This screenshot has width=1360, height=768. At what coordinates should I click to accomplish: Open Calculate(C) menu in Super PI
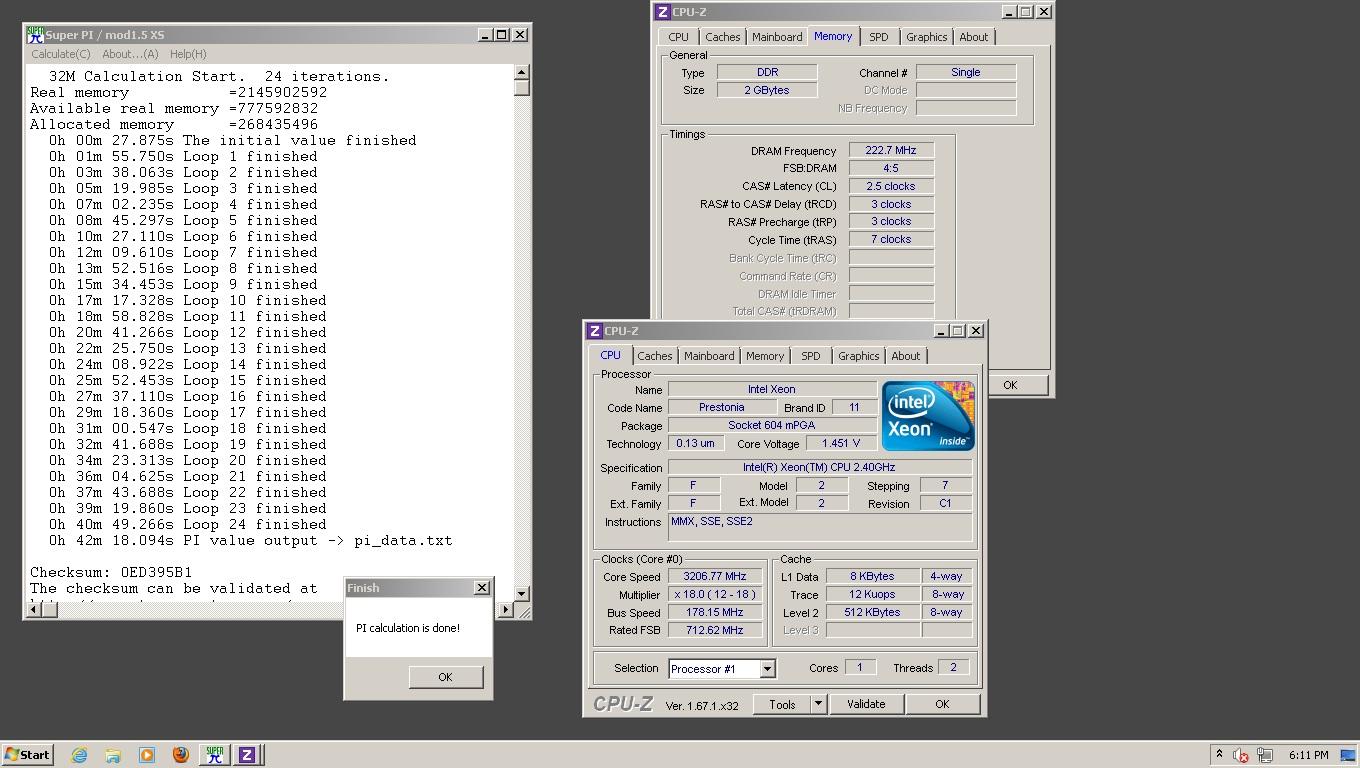pos(60,54)
